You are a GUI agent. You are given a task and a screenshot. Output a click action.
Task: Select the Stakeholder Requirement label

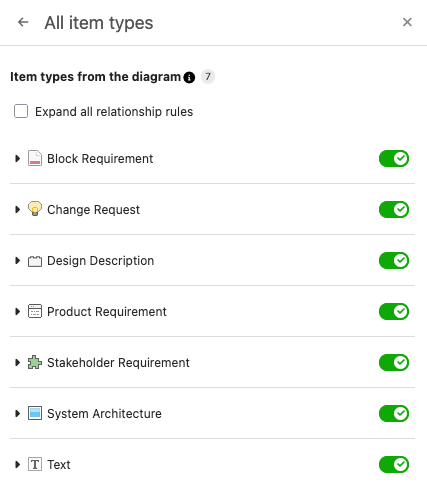(x=118, y=363)
